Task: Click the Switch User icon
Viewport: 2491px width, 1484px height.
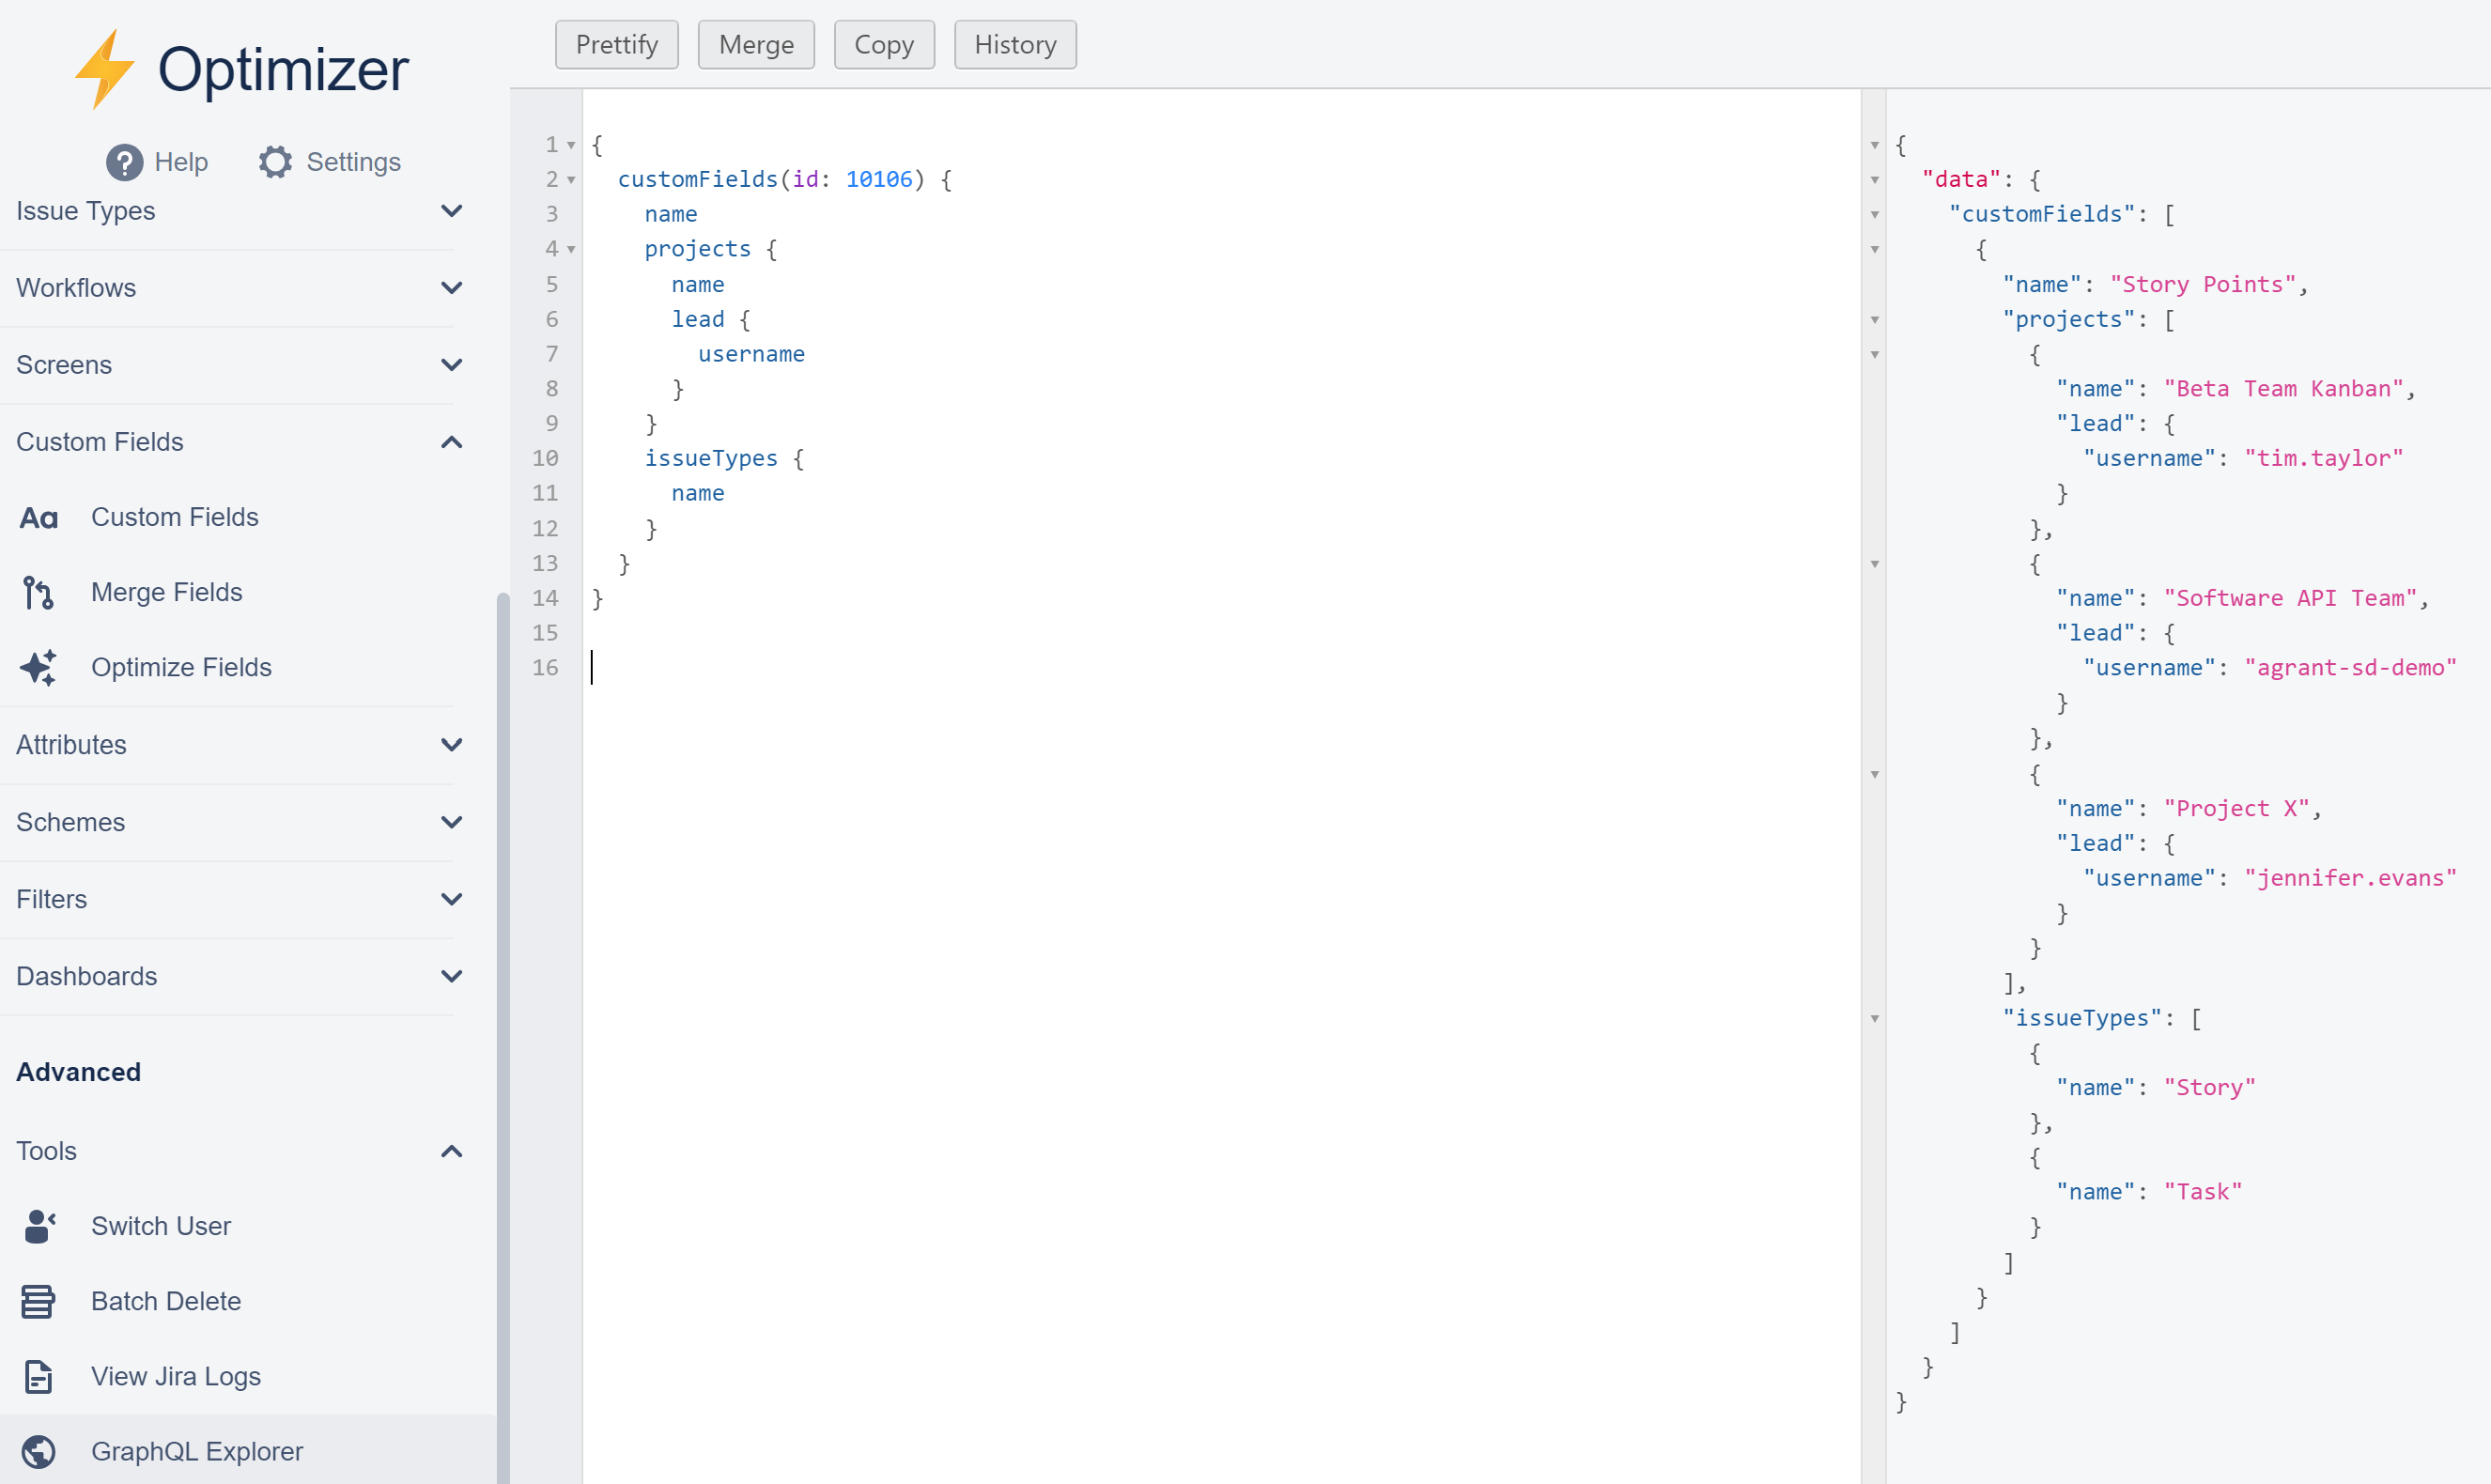Action: [x=38, y=1226]
